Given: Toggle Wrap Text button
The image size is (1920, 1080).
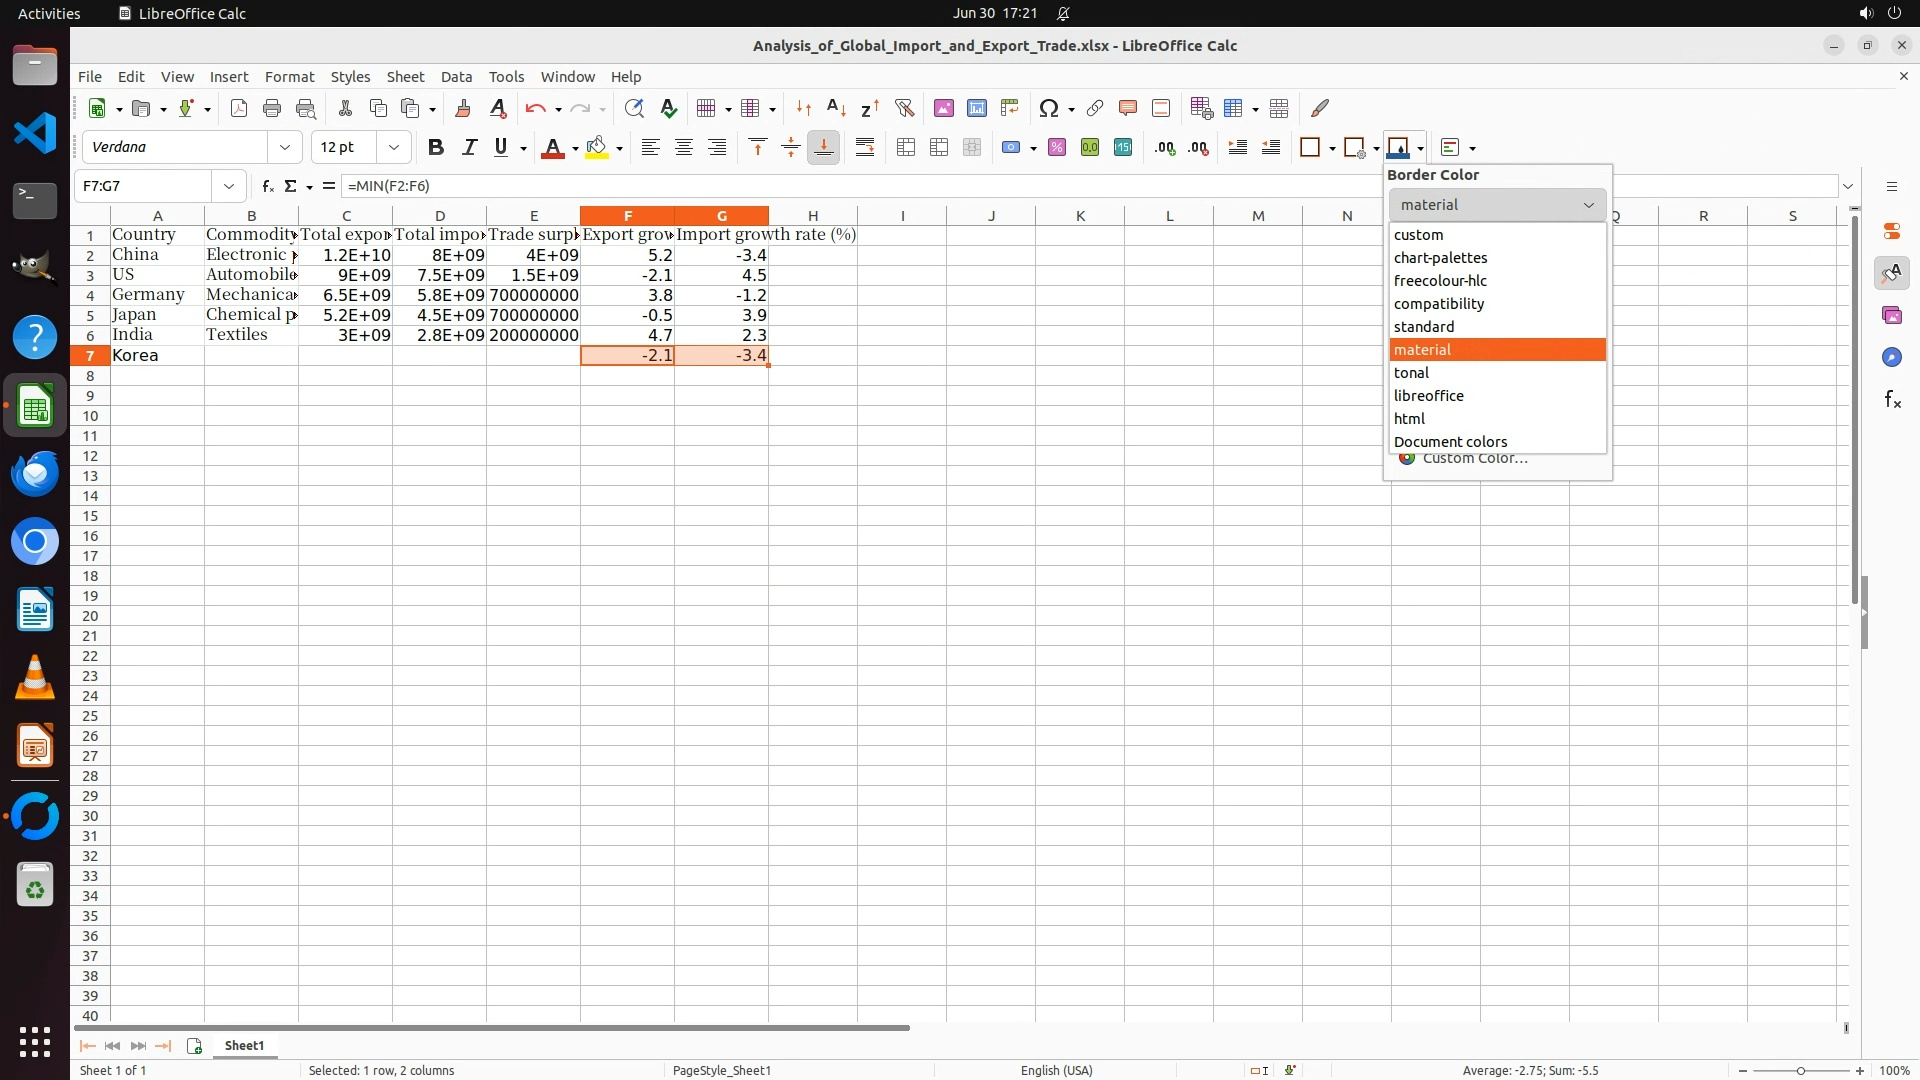Looking at the screenshot, I should point(865,148).
